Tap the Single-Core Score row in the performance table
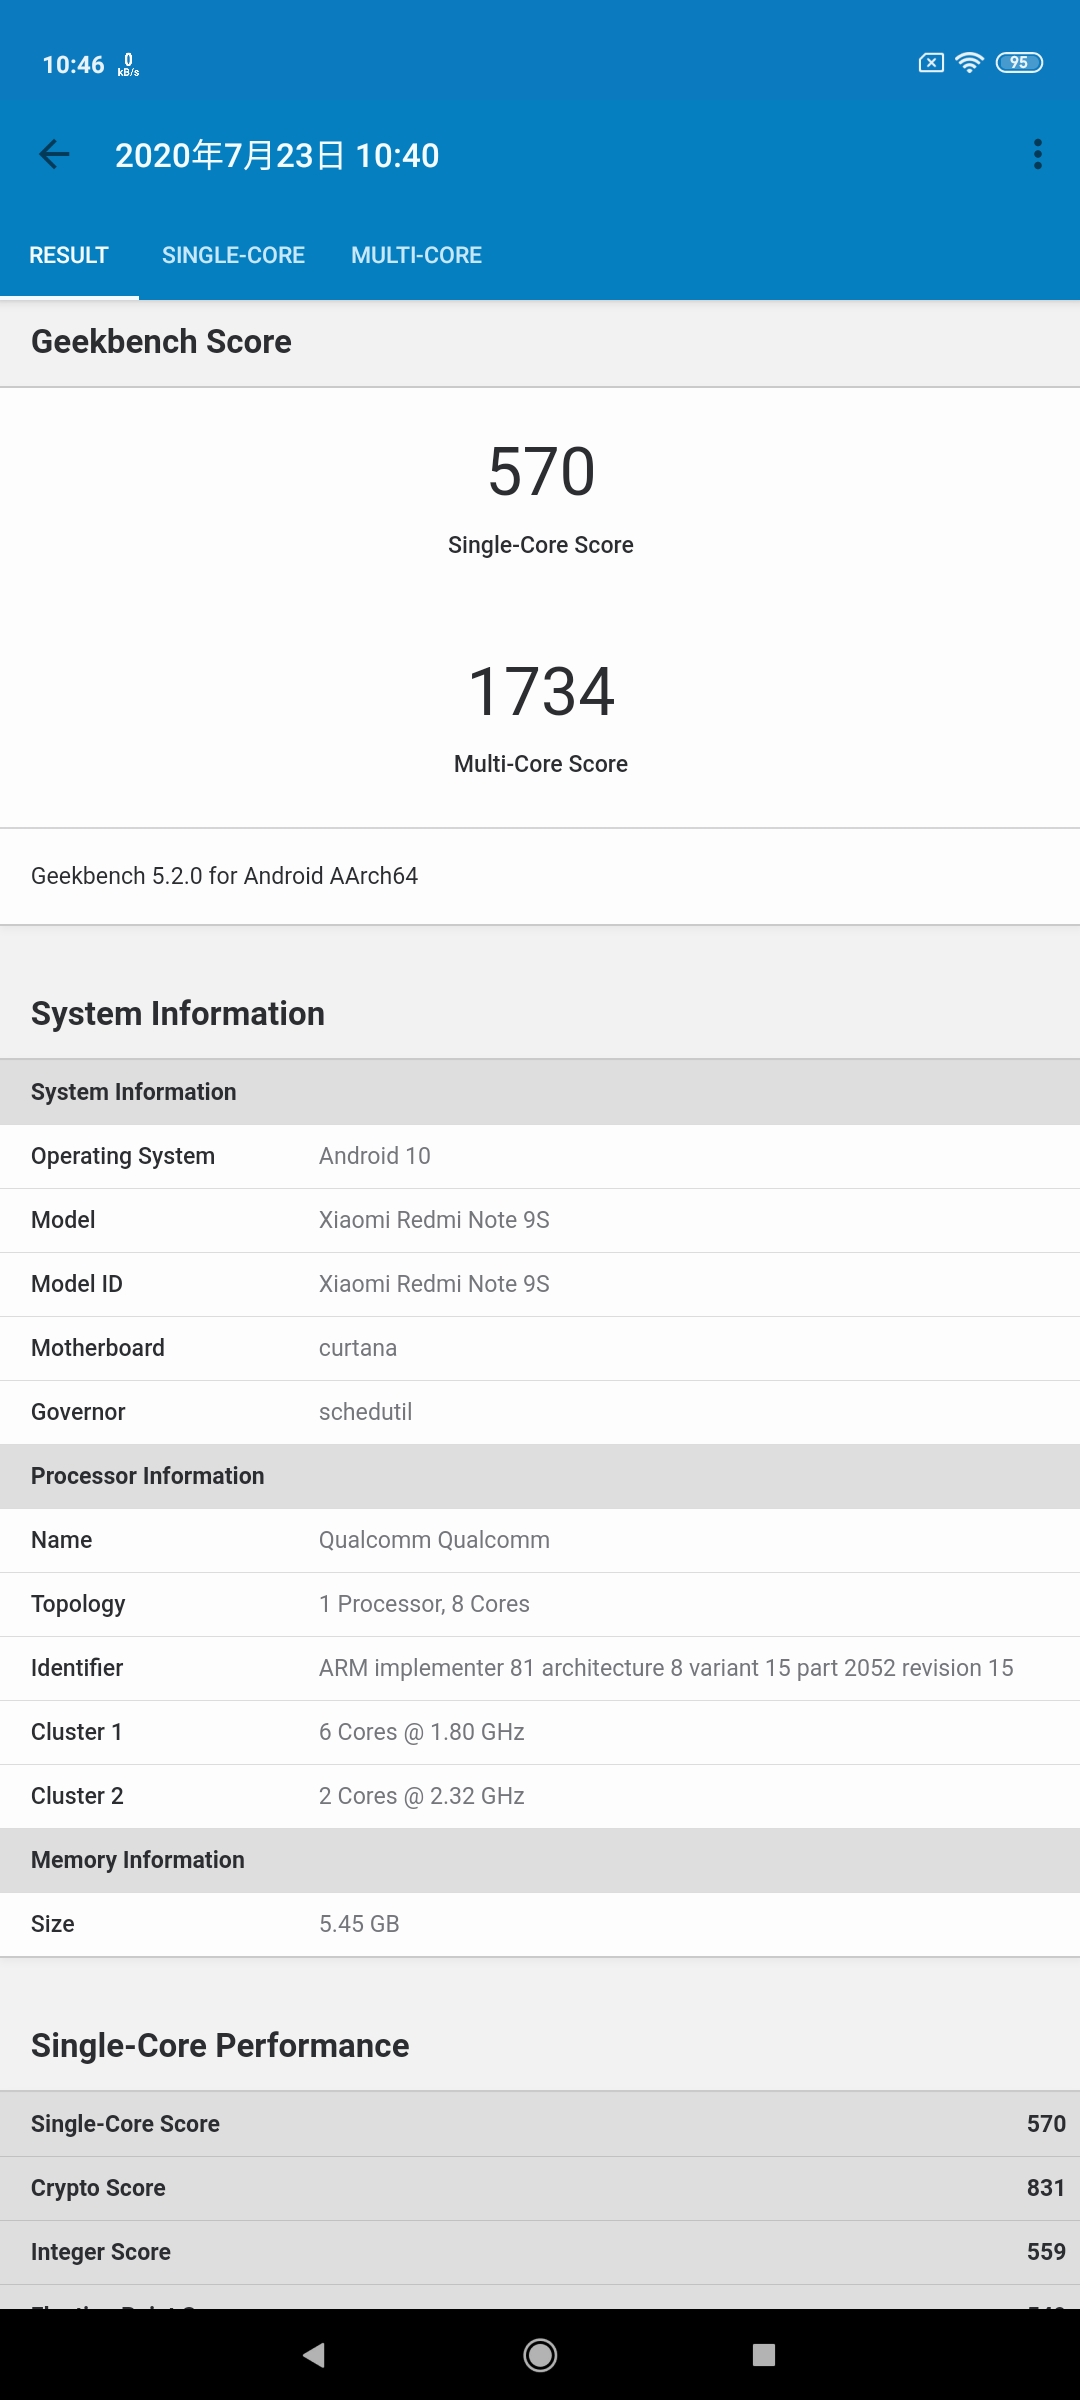The image size is (1080, 2400). 540,2124
